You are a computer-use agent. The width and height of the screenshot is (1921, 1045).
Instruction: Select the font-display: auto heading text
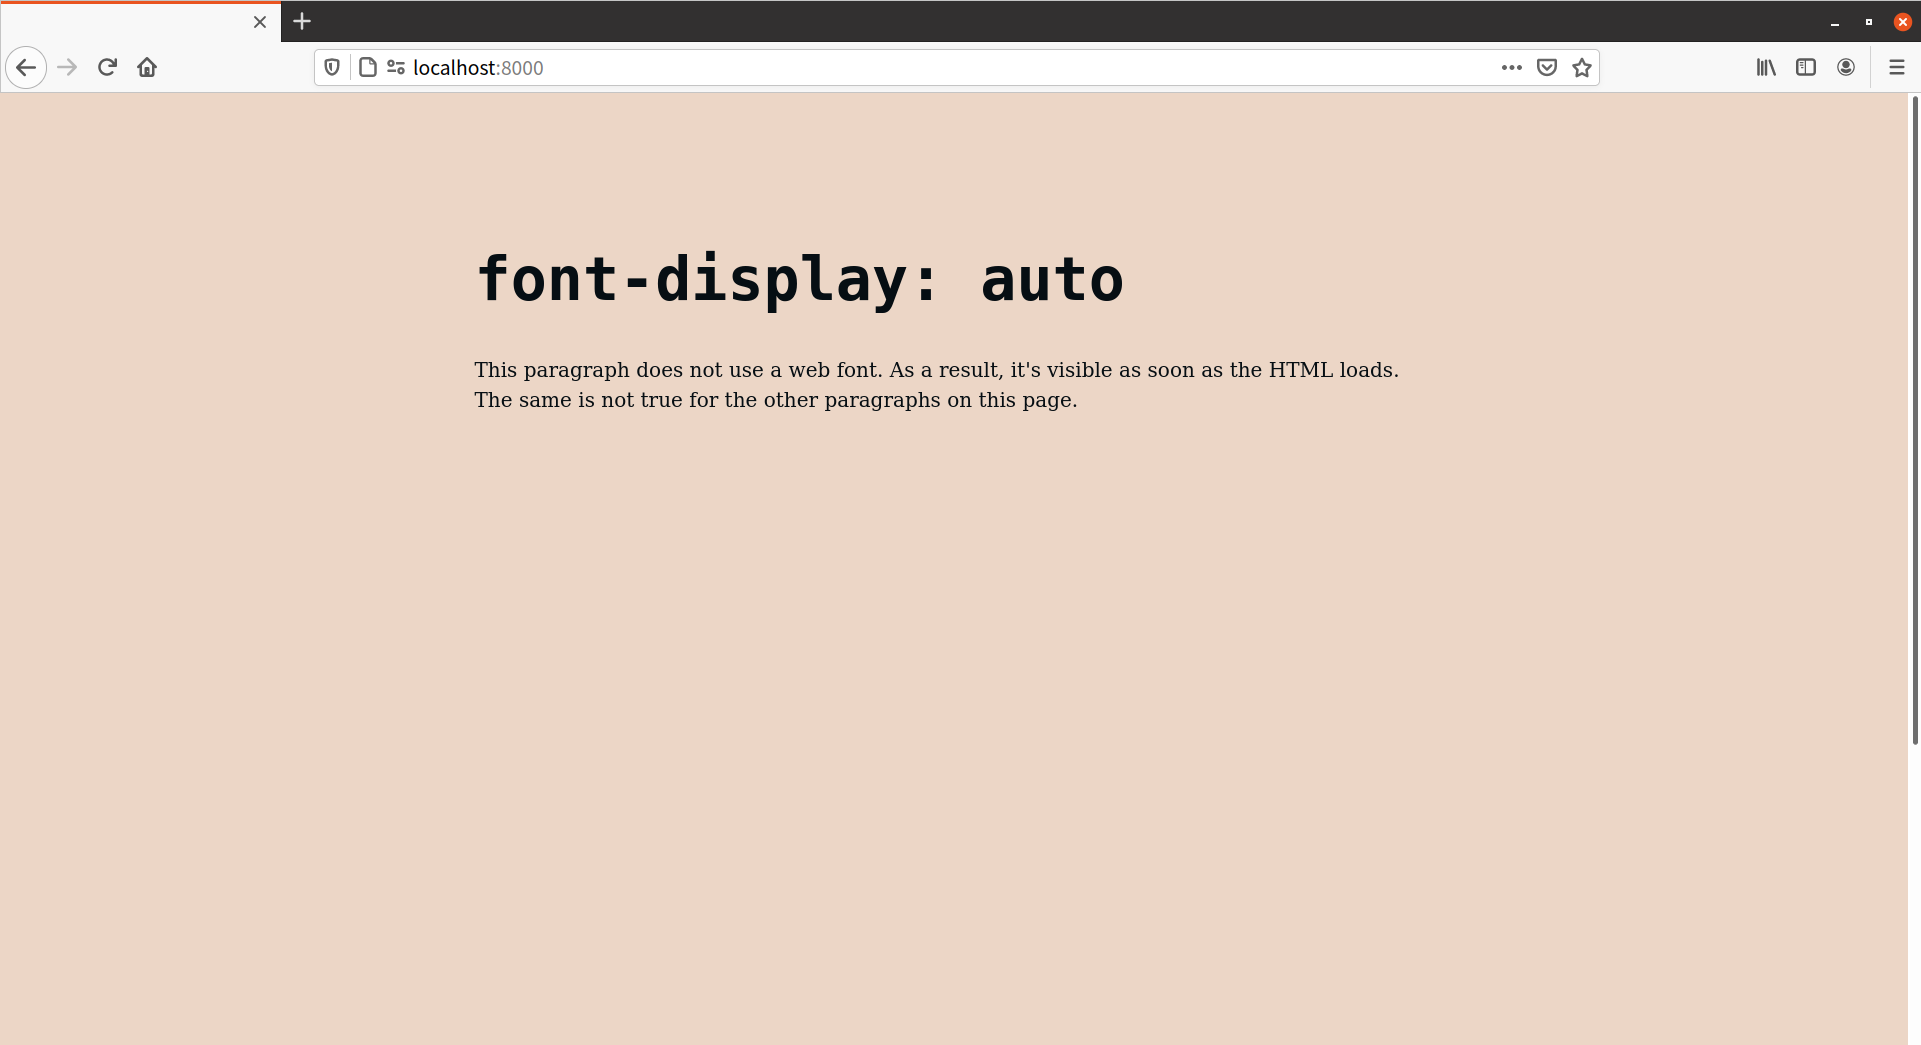pyautogui.click(x=800, y=280)
